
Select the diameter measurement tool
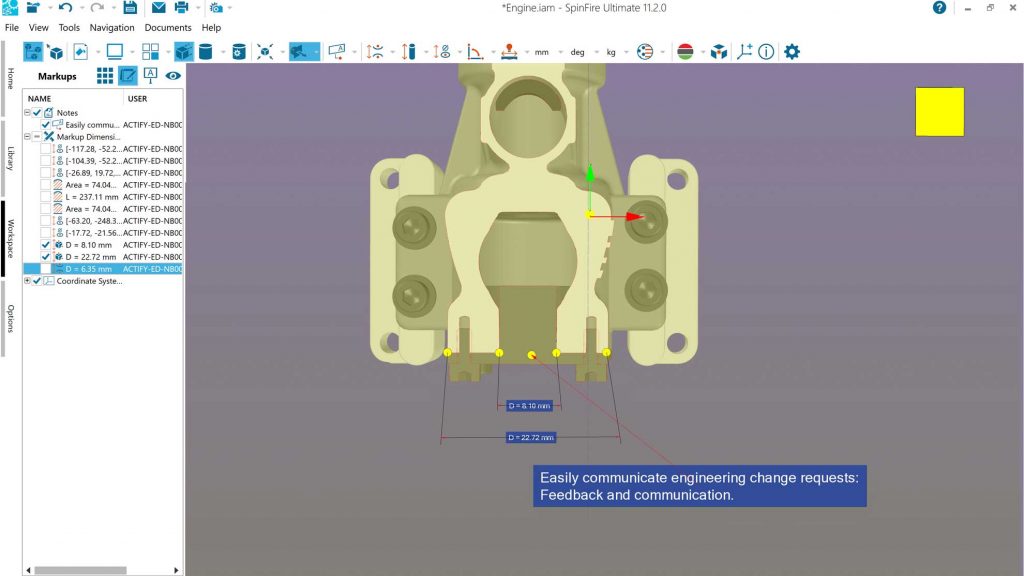(442, 52)
